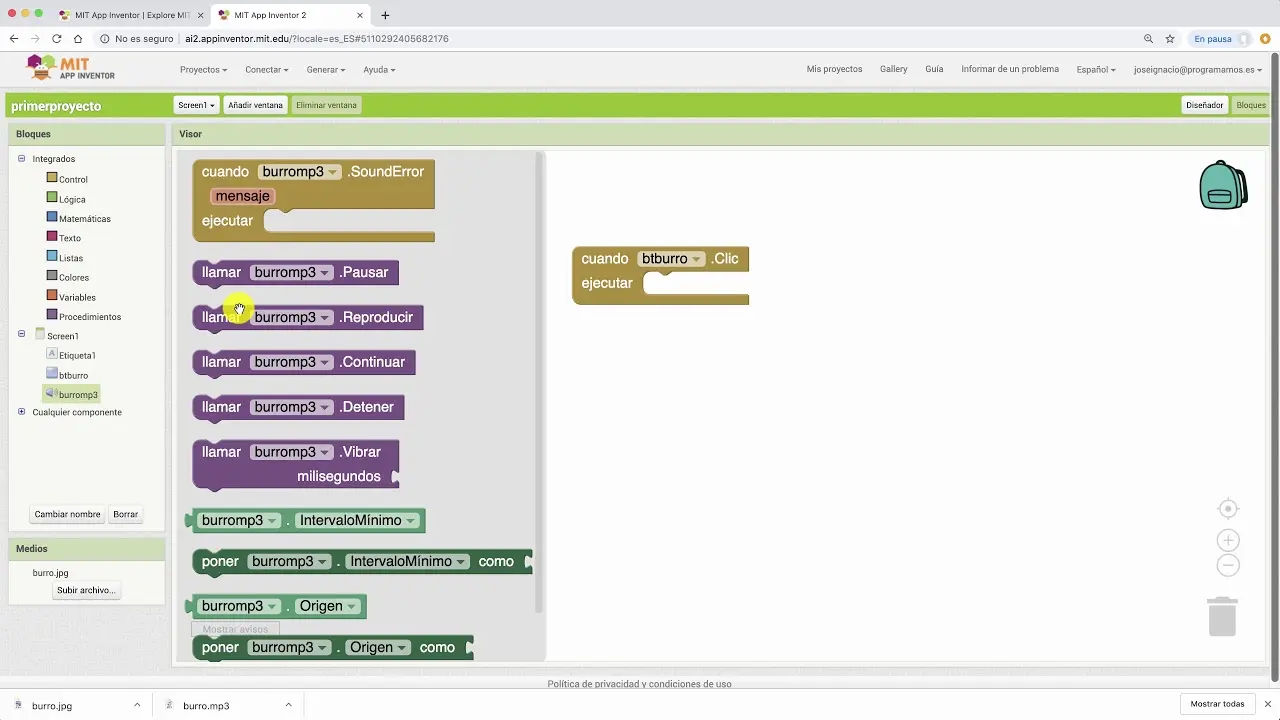Image resolution: width=1280 pixels, height=720 pixels.
Task: Expand the Cualquier componente node
Action: pos(22,412)
